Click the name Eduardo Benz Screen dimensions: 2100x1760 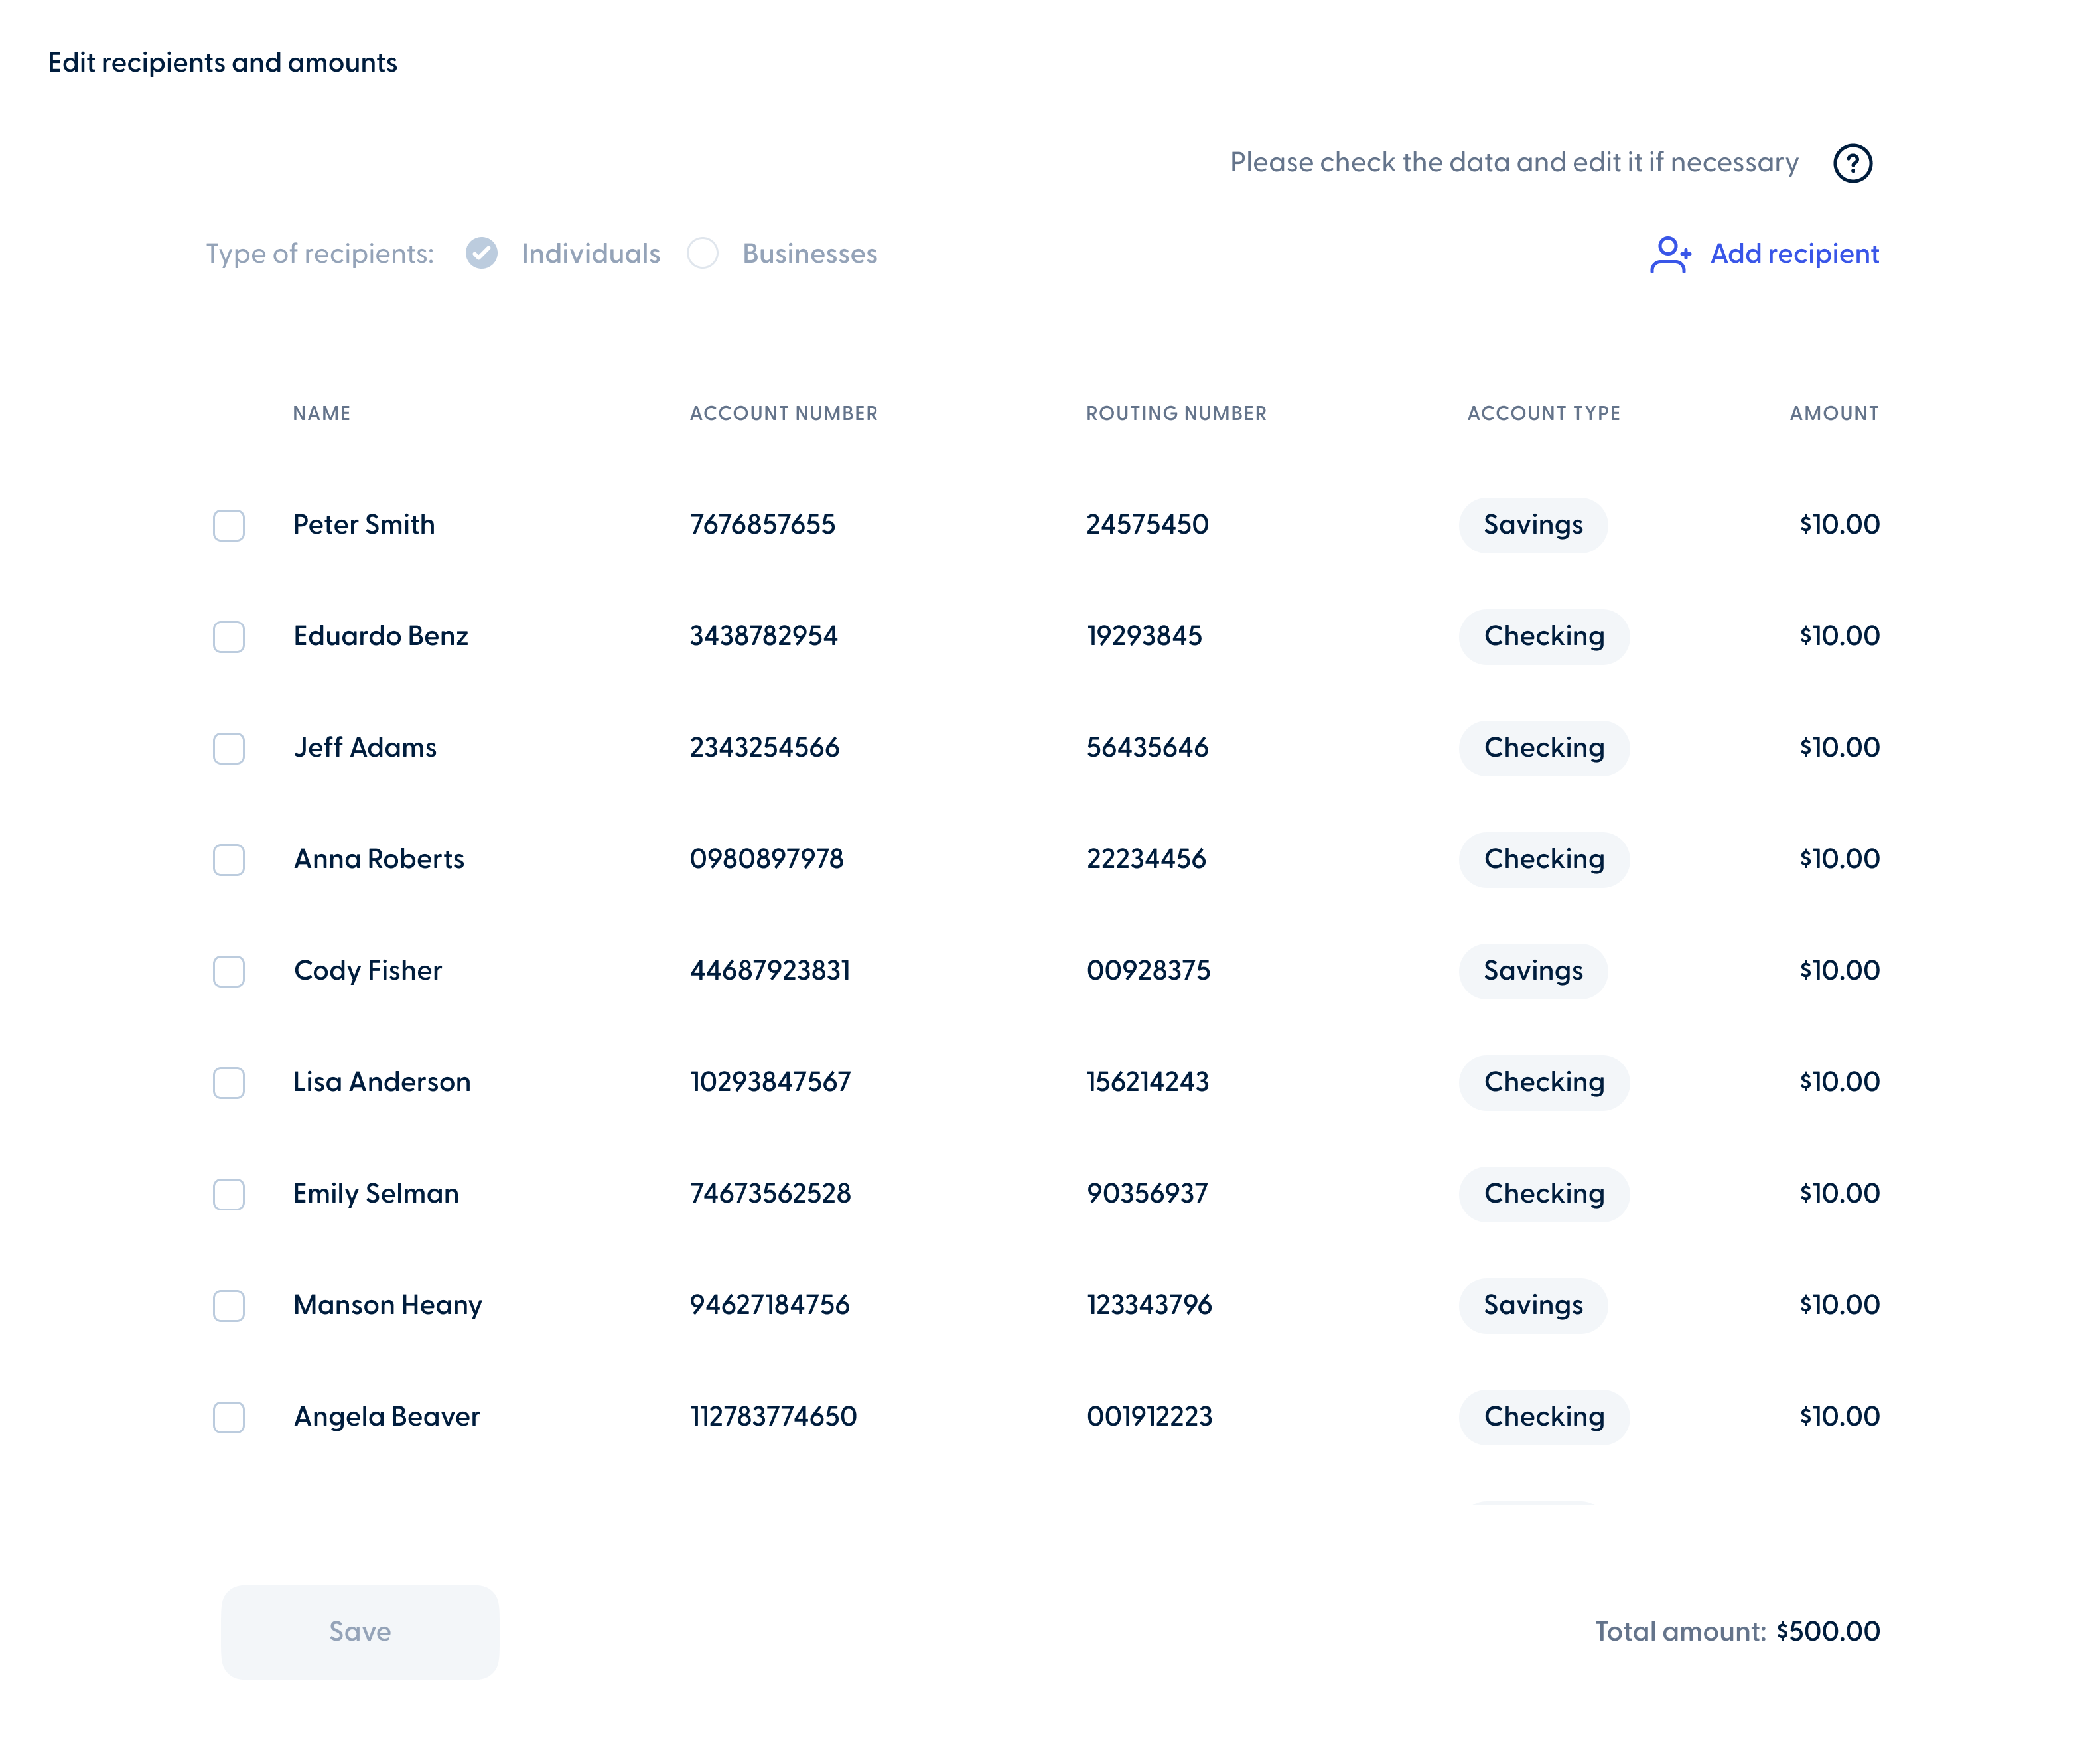(x=381, y=637)
